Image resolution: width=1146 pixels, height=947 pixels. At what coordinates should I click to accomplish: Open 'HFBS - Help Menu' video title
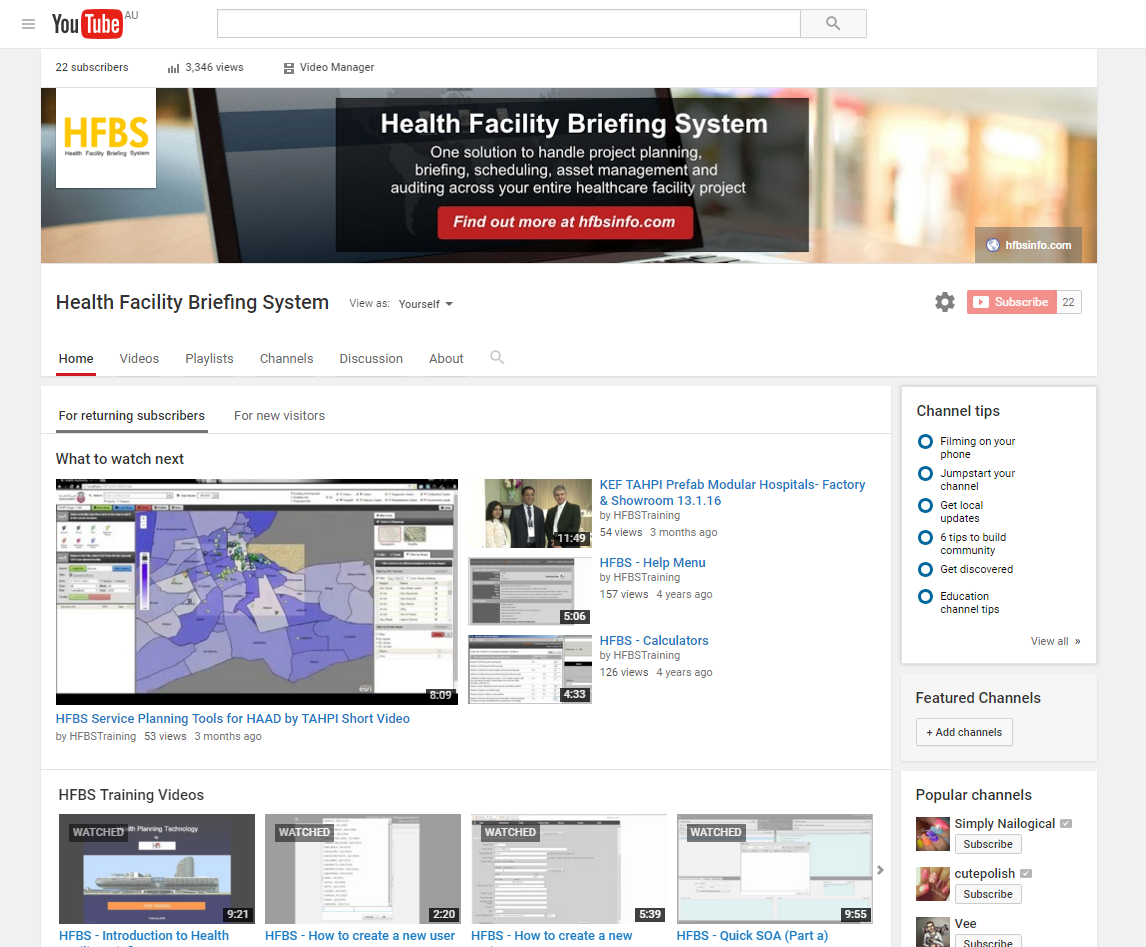tap(653, 563)
